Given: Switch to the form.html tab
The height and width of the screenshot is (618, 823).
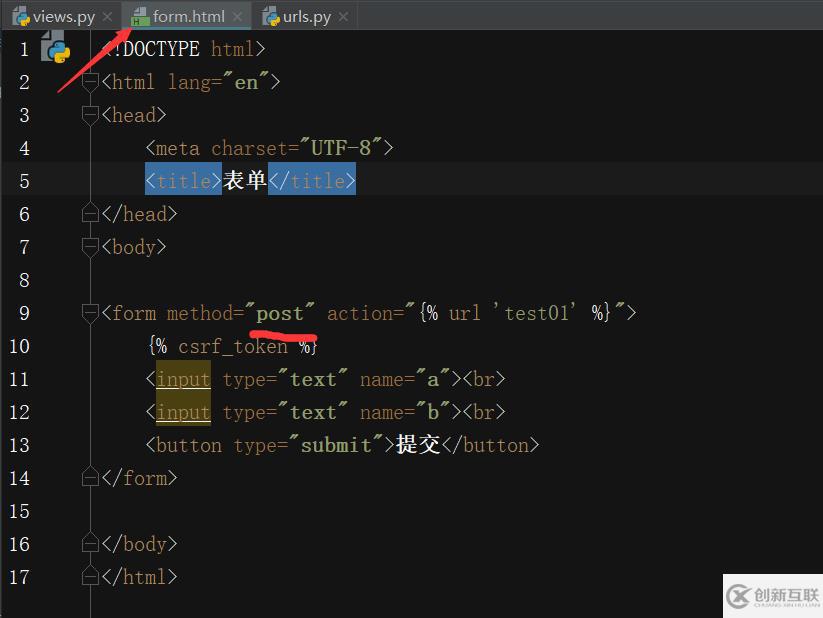Looking at the screenshot, I should pyautogui.click(x=188, y=17).
